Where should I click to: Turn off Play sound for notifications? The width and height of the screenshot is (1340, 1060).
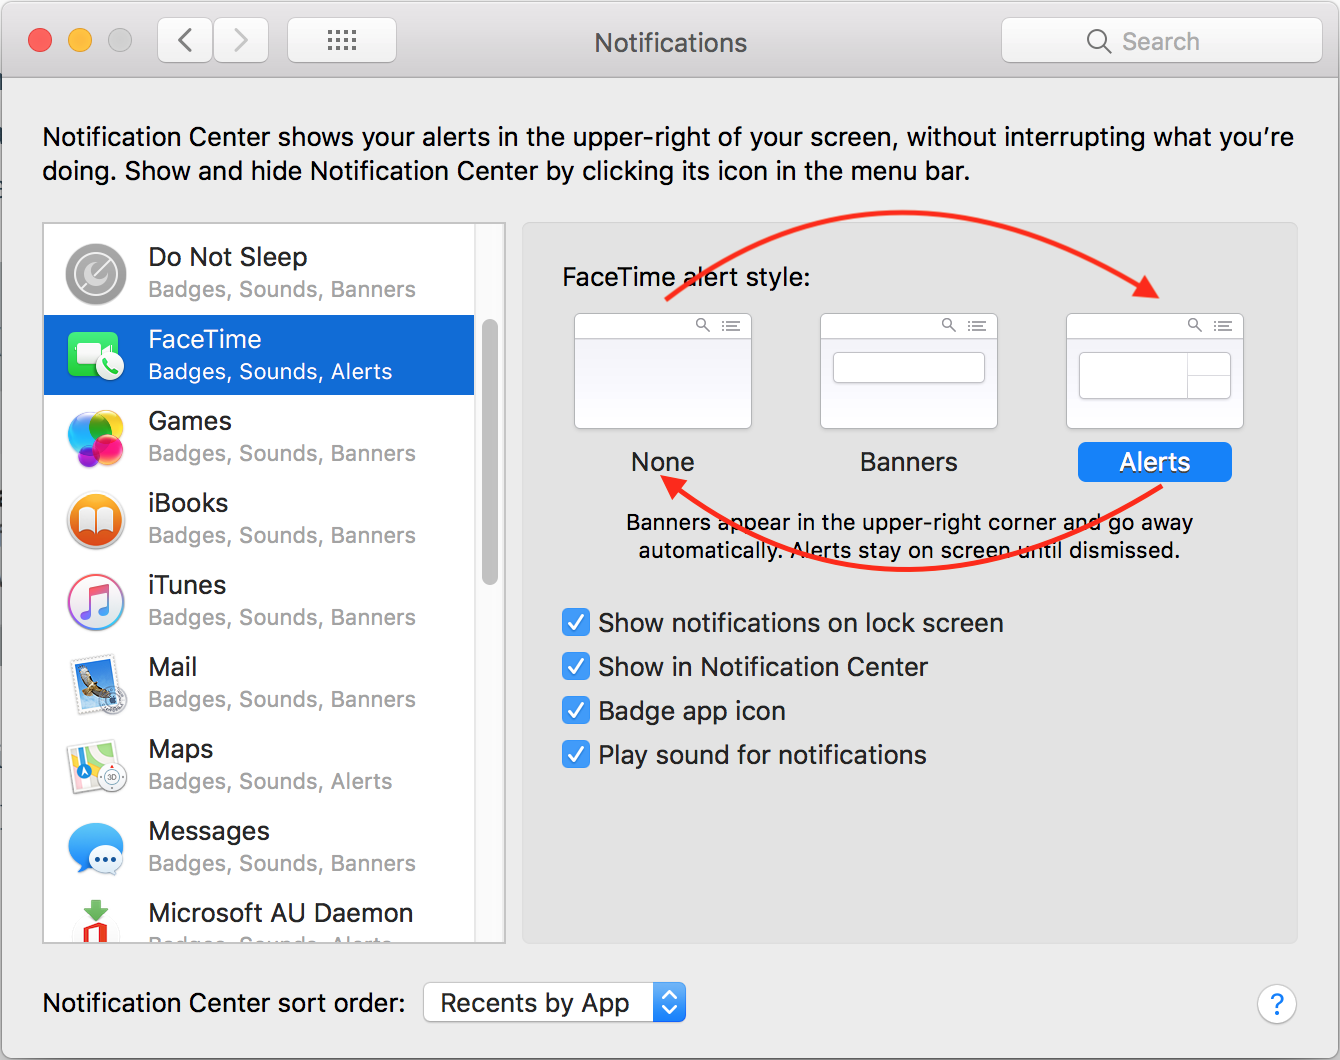click(576, 755)
